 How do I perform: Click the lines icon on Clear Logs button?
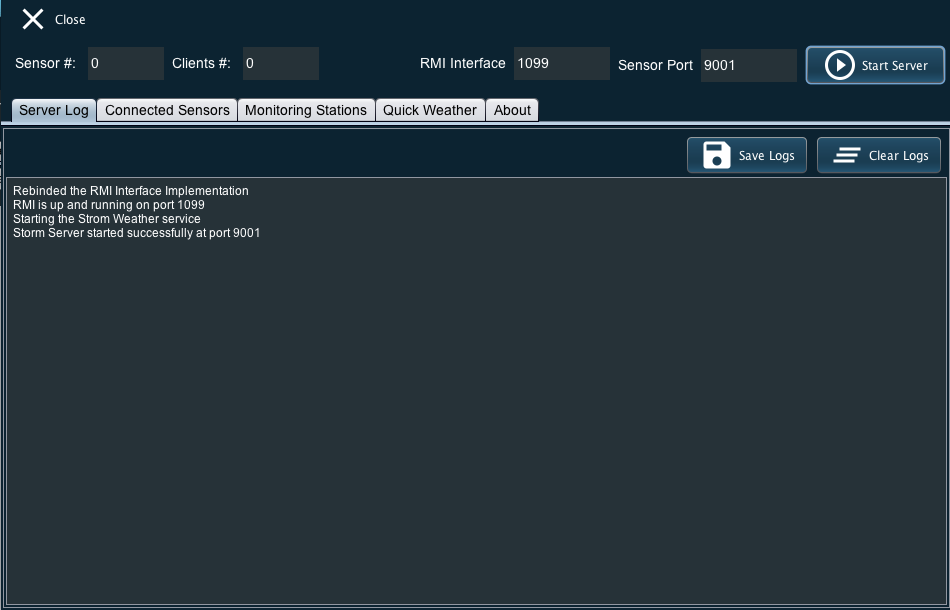pos(847,155)
